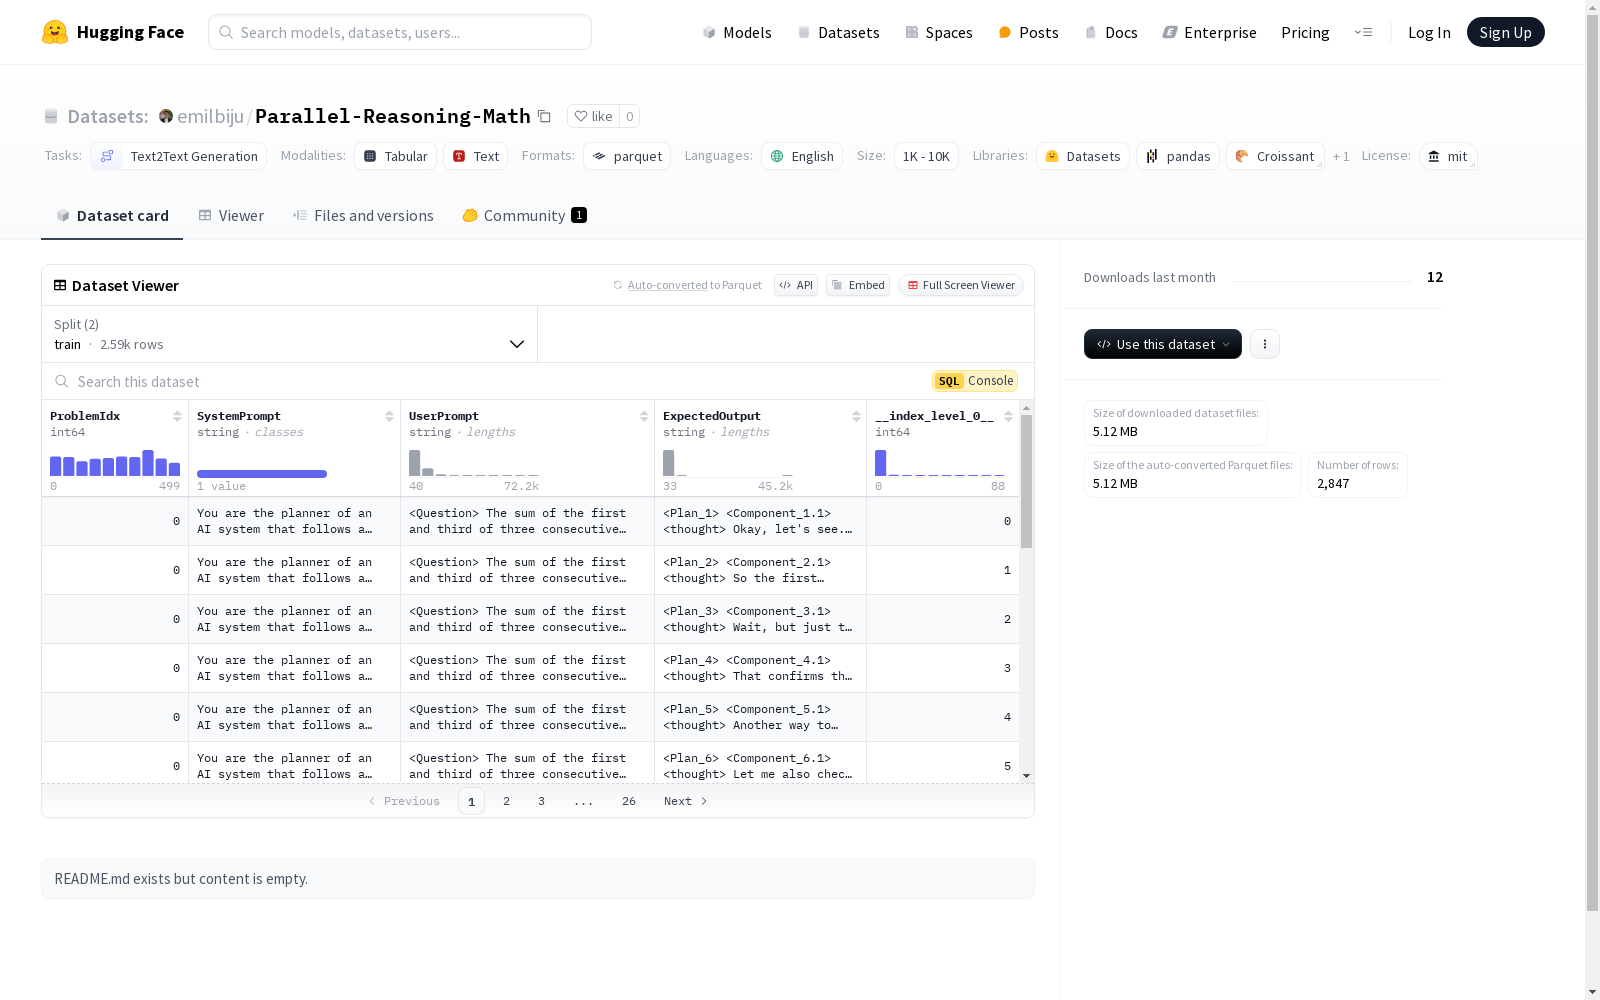The image size is (1600, 1000).
Task: Sort the ExpectedOutput column
Action: (x=856, y=416)
